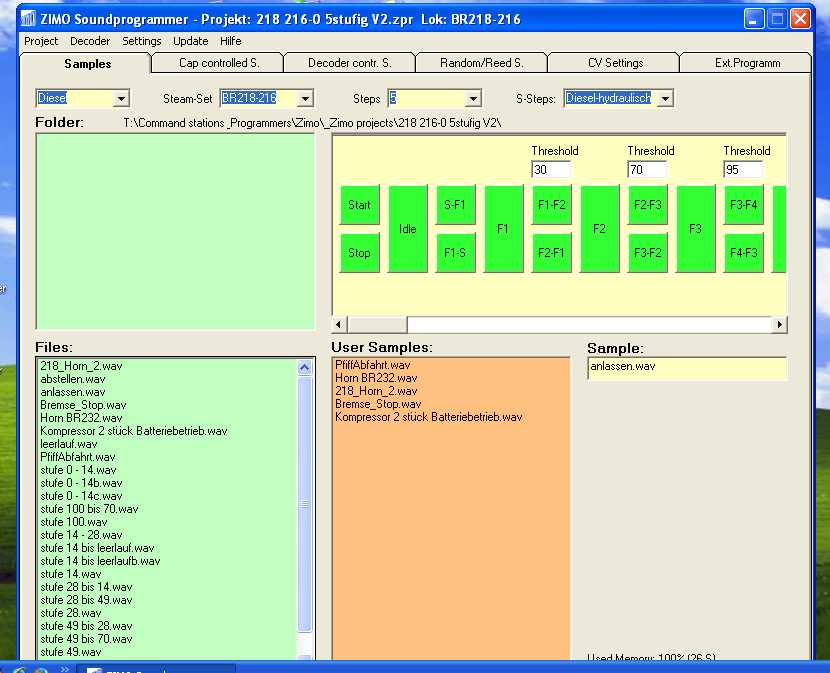This screenshot has width=830, height=673.
Task: Click the ZIMO Soundprogrammer title bar icon
Action: [28, 19]
